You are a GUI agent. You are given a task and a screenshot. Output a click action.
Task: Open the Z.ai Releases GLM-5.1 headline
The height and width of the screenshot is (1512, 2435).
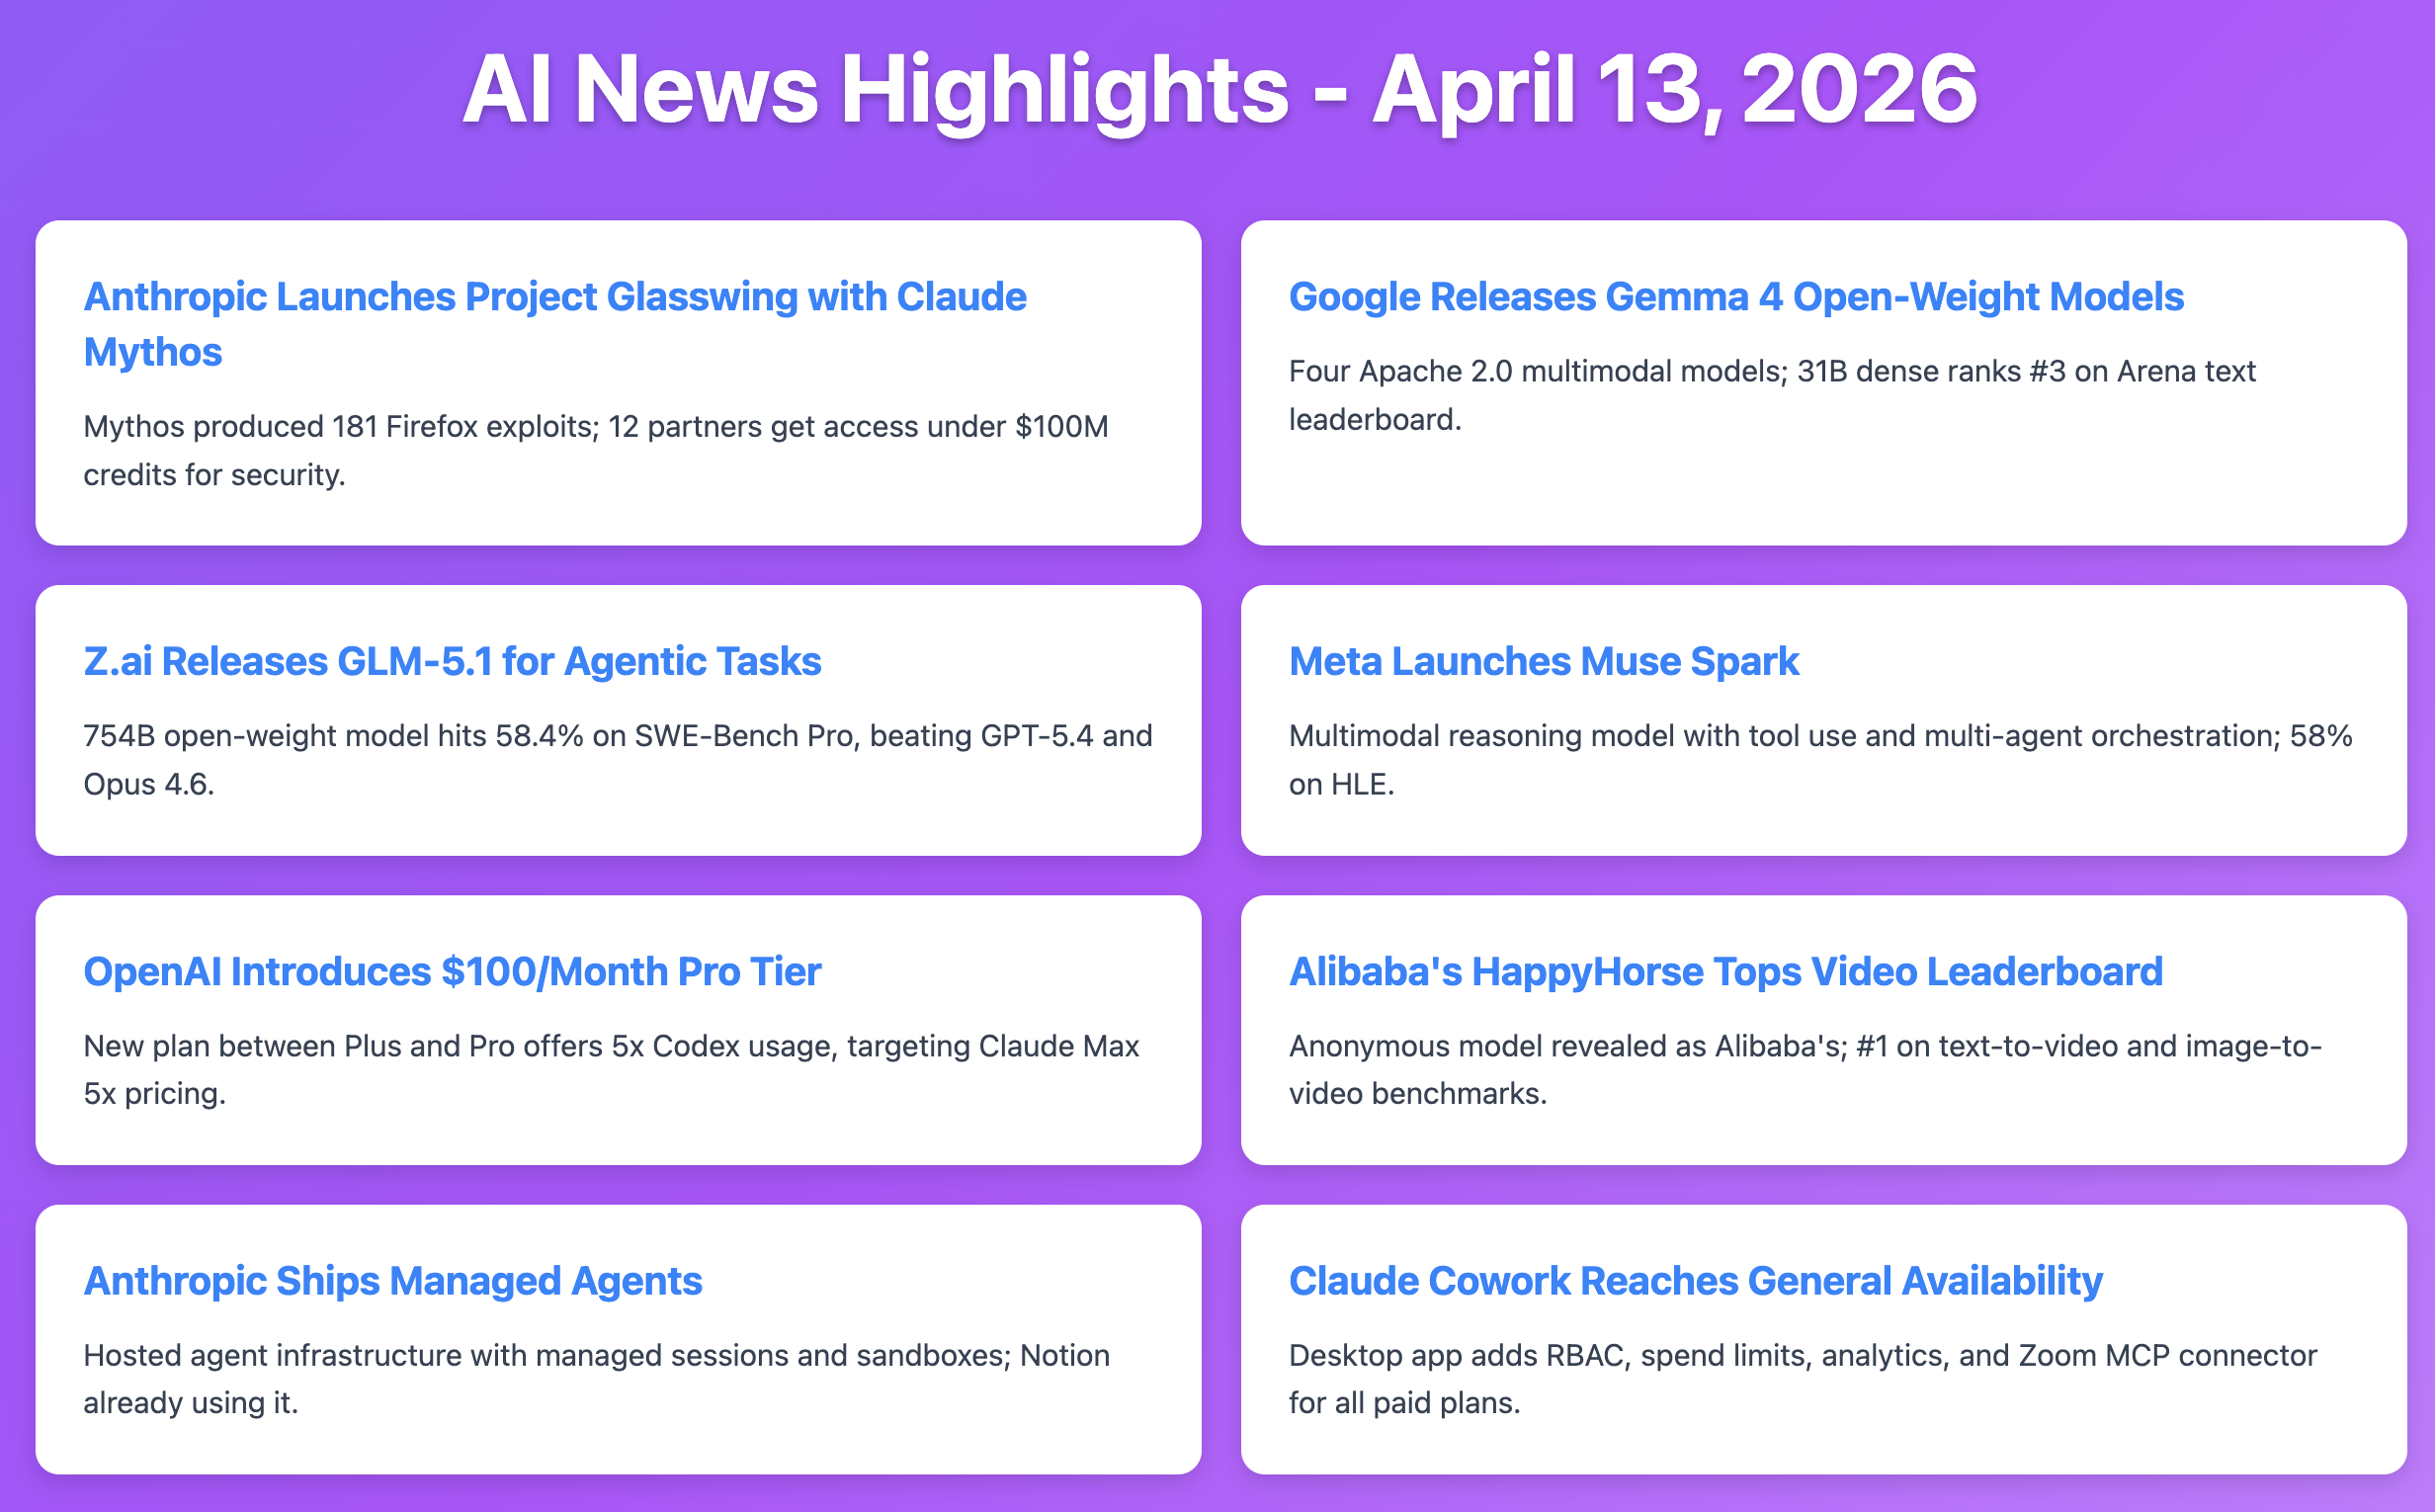point(452,662)
